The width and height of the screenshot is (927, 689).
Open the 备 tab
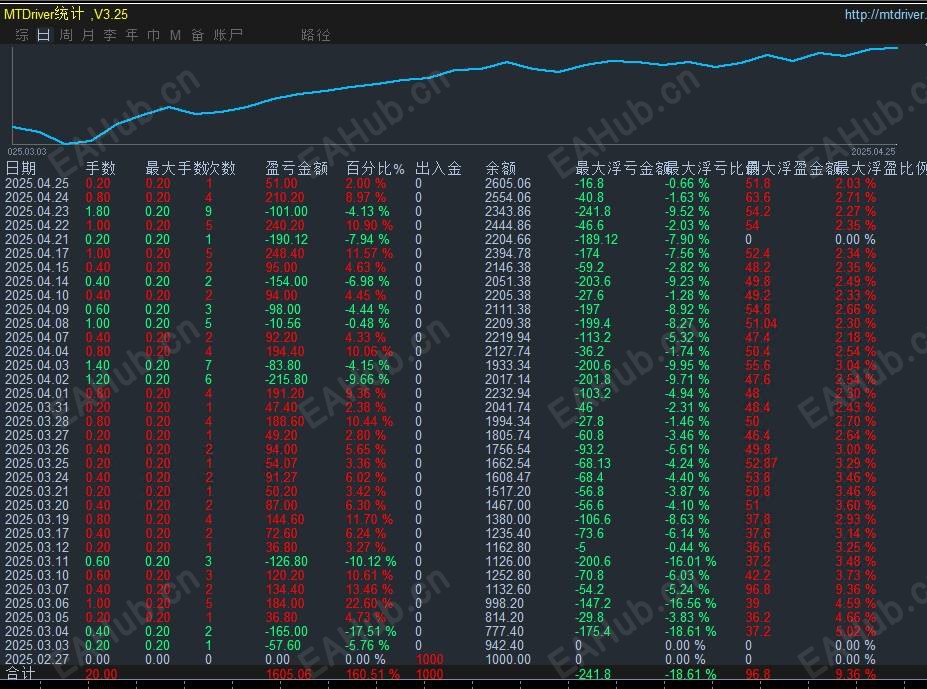pos(197,35)
